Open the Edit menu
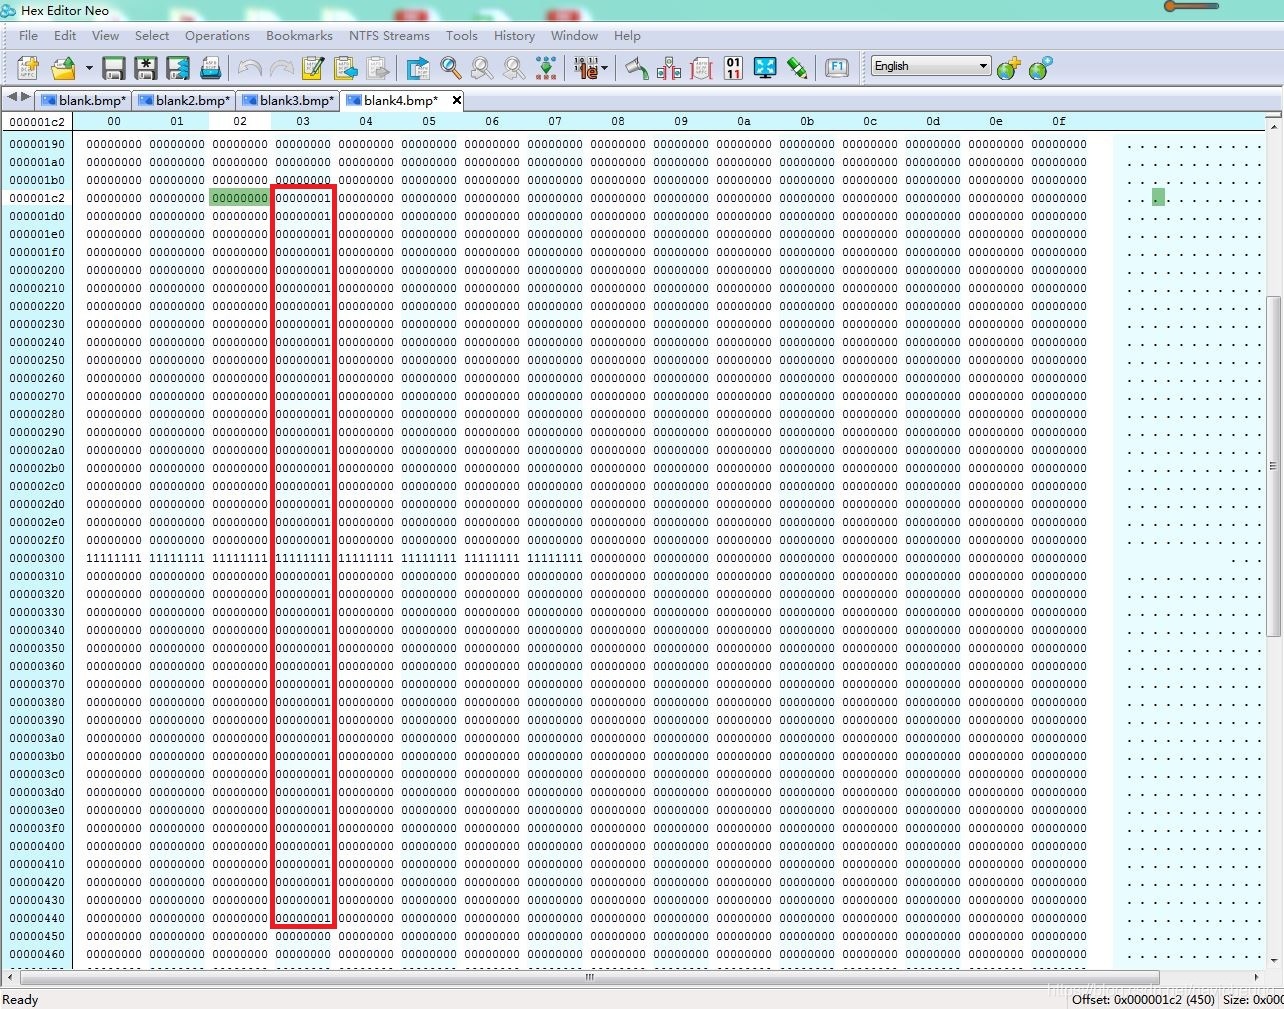Image resolution: width=1284 pixels, height=1009 pixels. (65, 35)
